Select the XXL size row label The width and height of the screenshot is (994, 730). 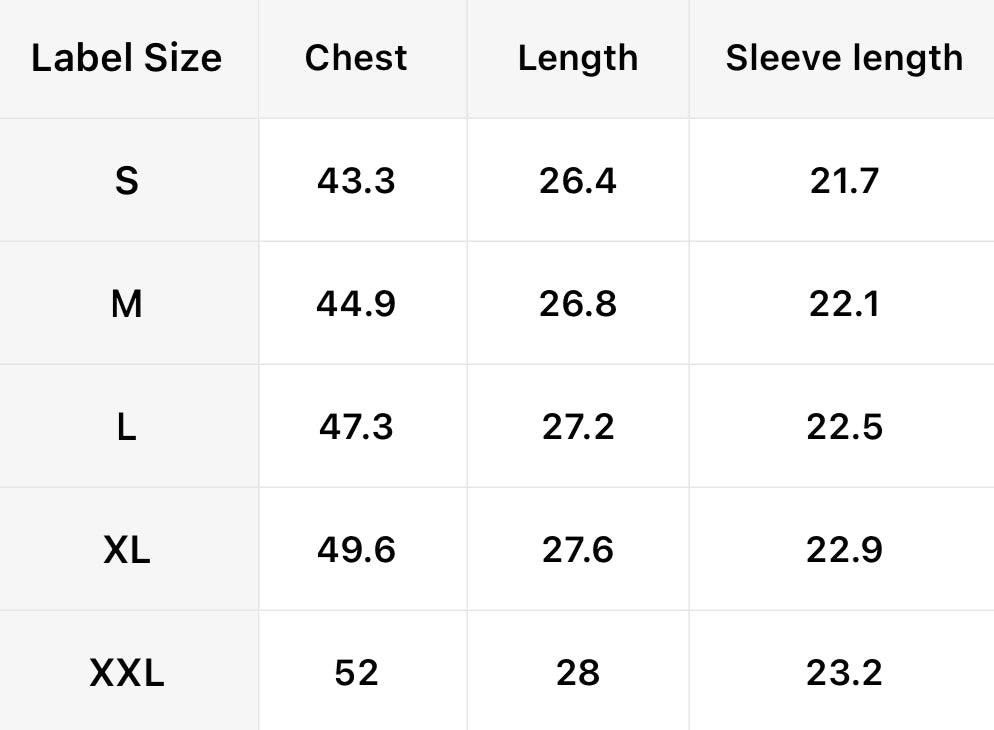click(126, 673)
